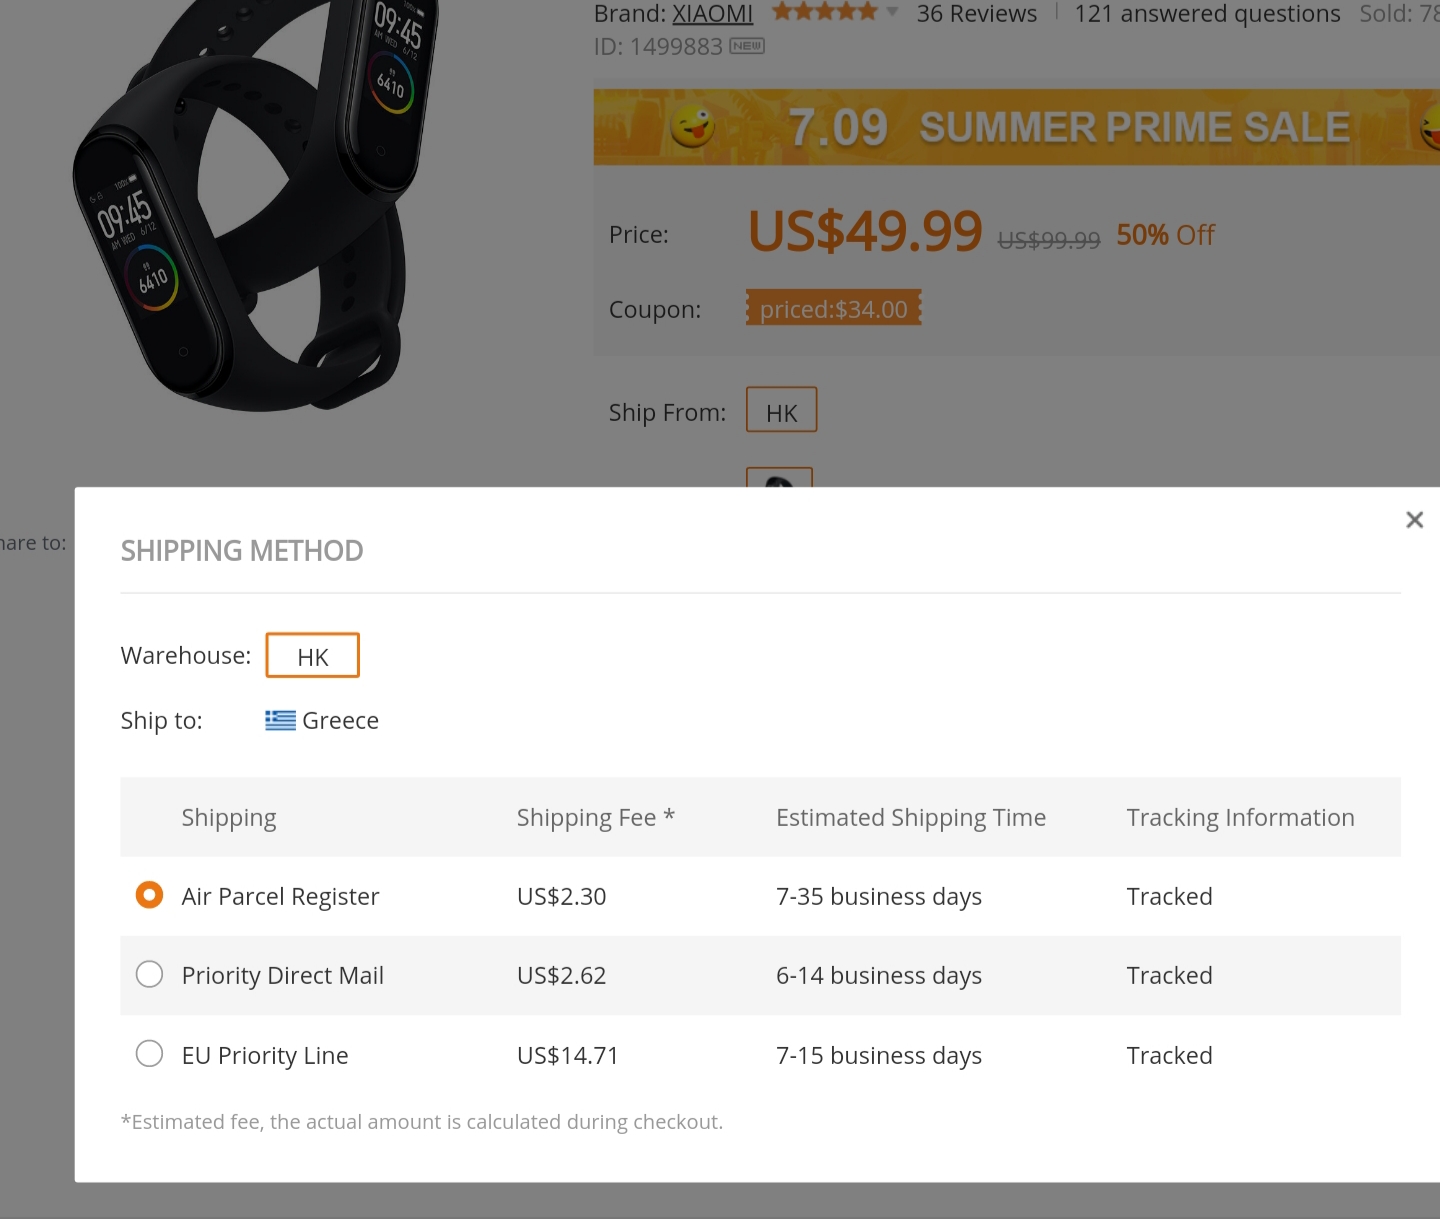Image resolution: width=1440 pixels, height=1219 pixels.
Task: Change Ship to country Greece
Action: point(340,721)
